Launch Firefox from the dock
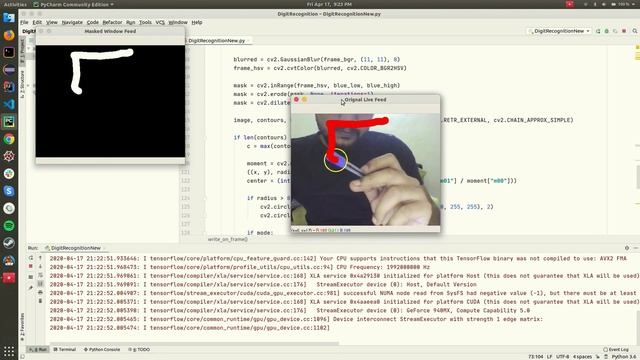The height and width of the screenshot is (360, 640). [x=9, y=35]
